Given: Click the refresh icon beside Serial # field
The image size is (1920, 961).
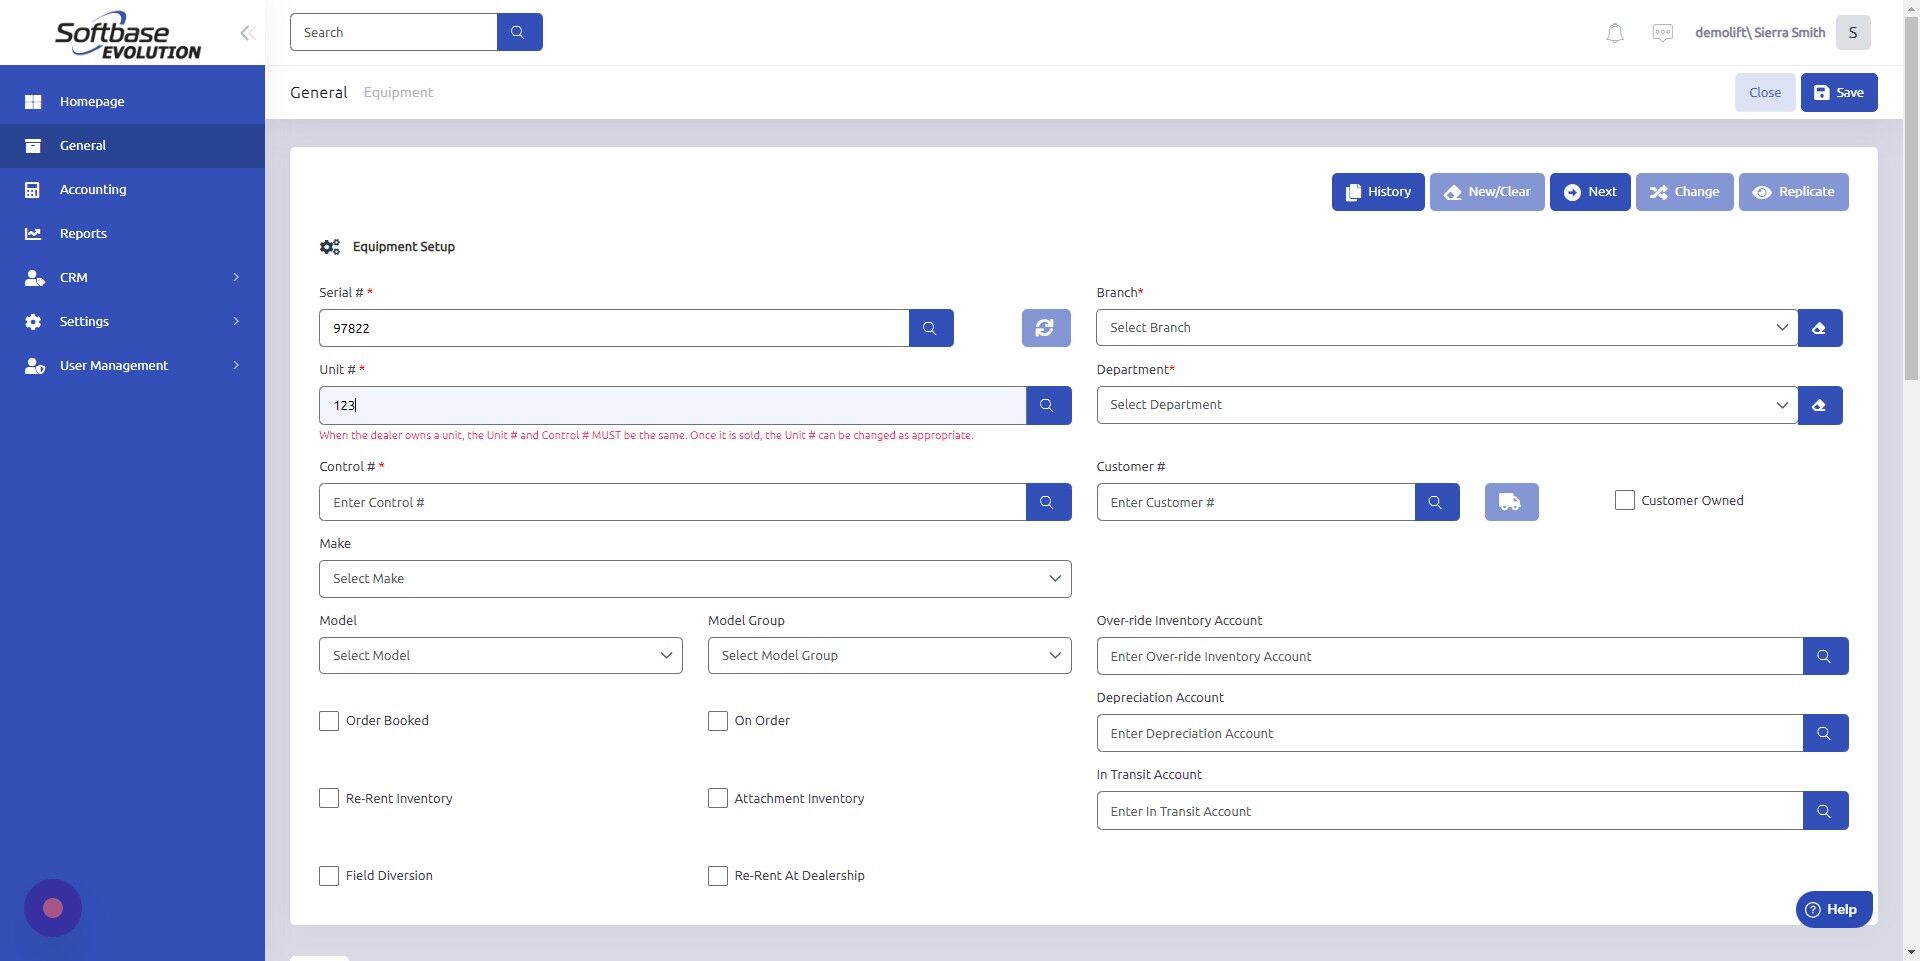Looking at the screenshot, I should [x=1044, y=327].
